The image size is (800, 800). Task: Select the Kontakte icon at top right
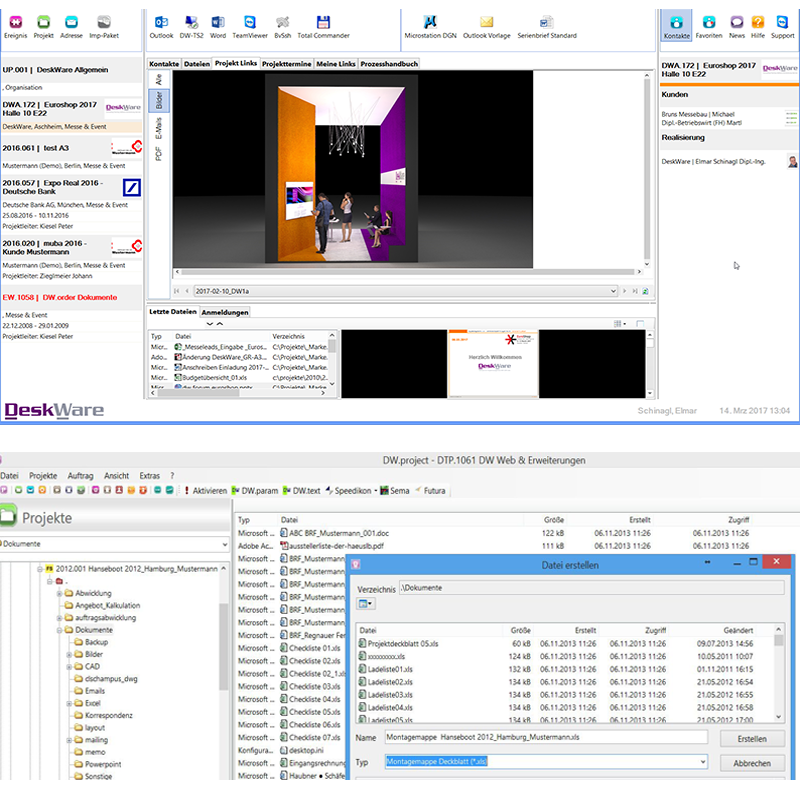(677, 27)
